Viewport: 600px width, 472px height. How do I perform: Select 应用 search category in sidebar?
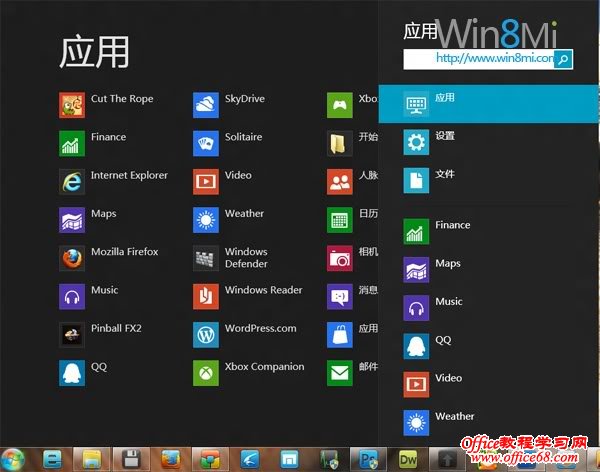pyautogui.click(x=489, y=104)
